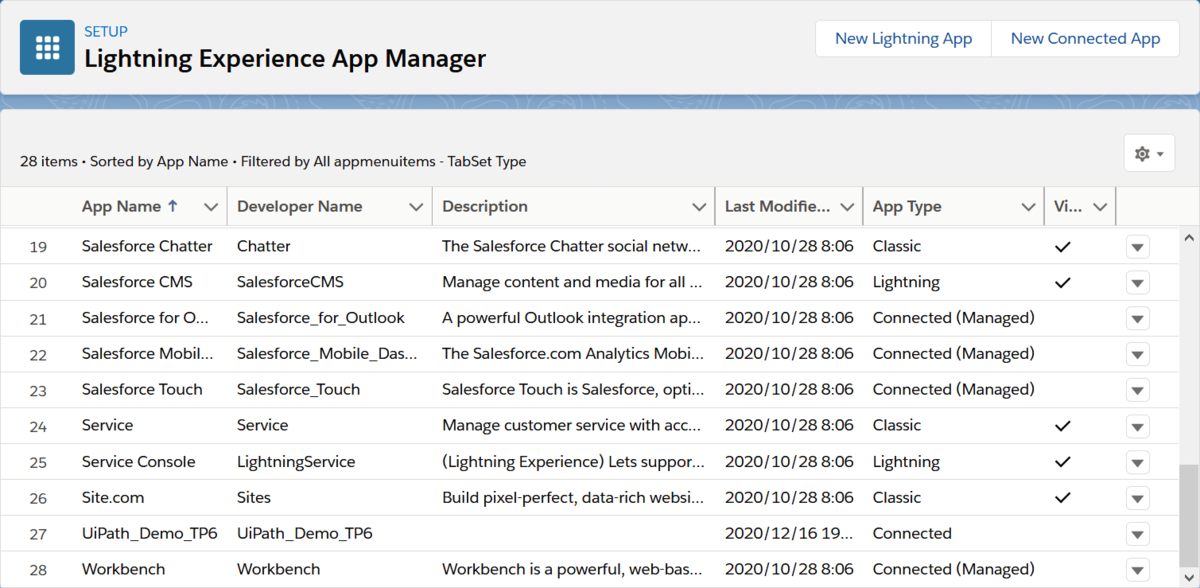Select the Salesforce Touch app name cell

(x=142, y=389)
